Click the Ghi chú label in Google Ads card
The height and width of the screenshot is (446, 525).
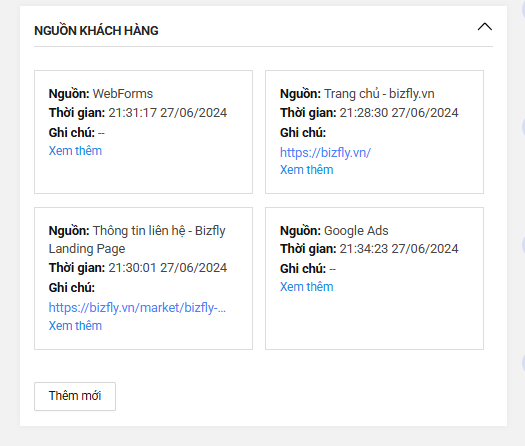[x=303, y=269]
